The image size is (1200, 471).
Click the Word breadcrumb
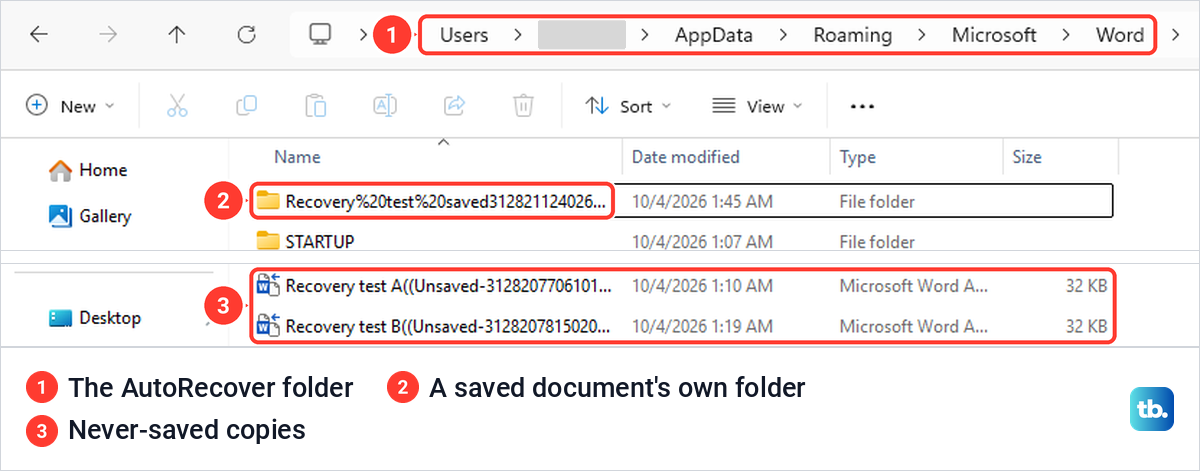1120,35
